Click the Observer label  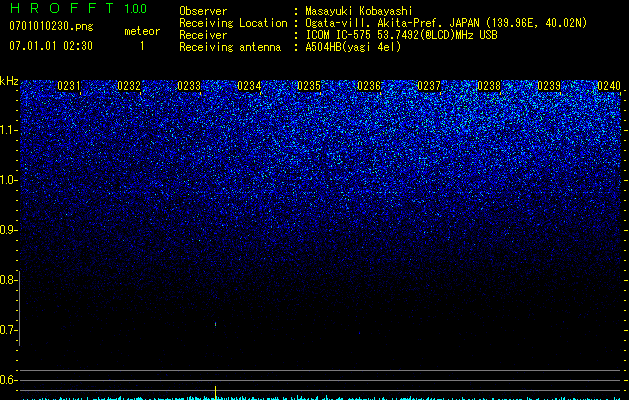click(x=203, y=11)
